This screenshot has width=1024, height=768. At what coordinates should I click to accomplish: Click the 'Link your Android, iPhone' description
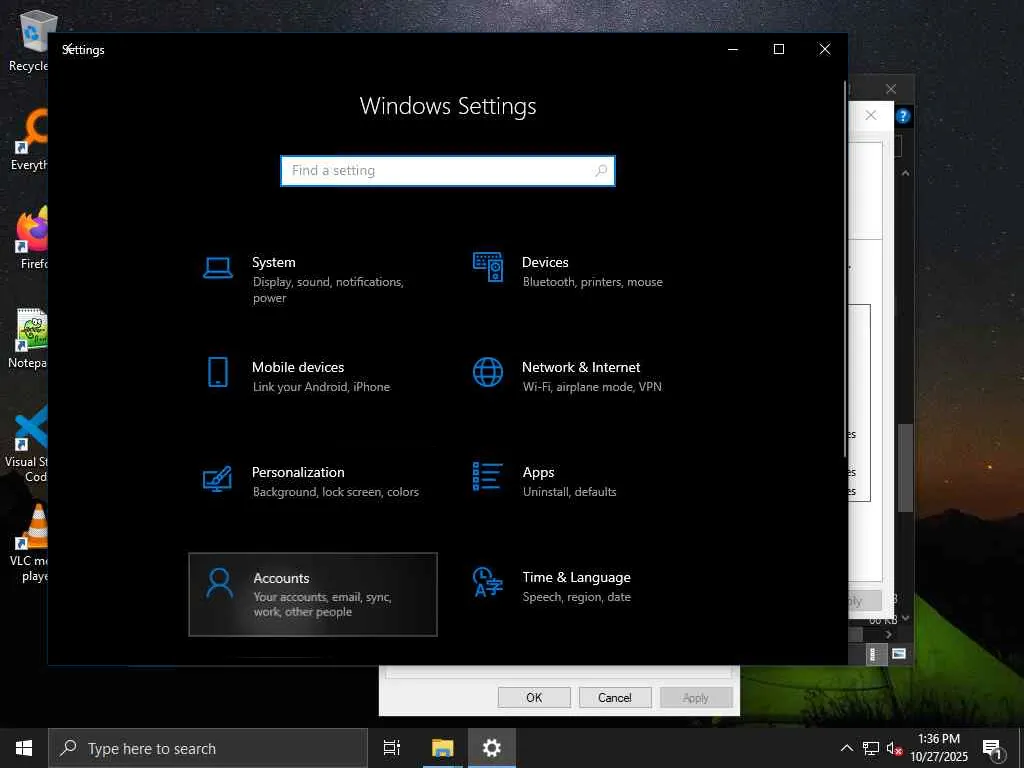321,387
